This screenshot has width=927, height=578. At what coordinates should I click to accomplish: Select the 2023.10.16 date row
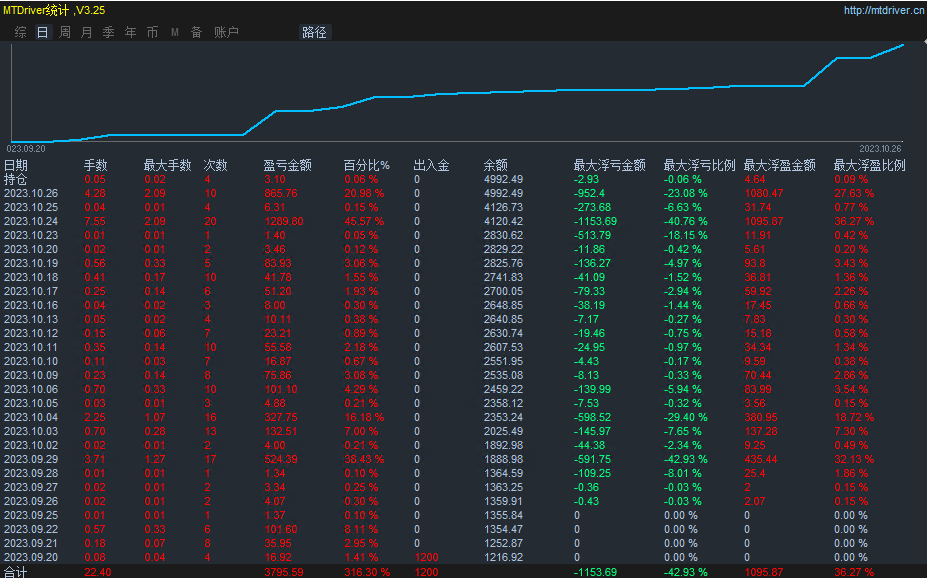coord(31,306)
